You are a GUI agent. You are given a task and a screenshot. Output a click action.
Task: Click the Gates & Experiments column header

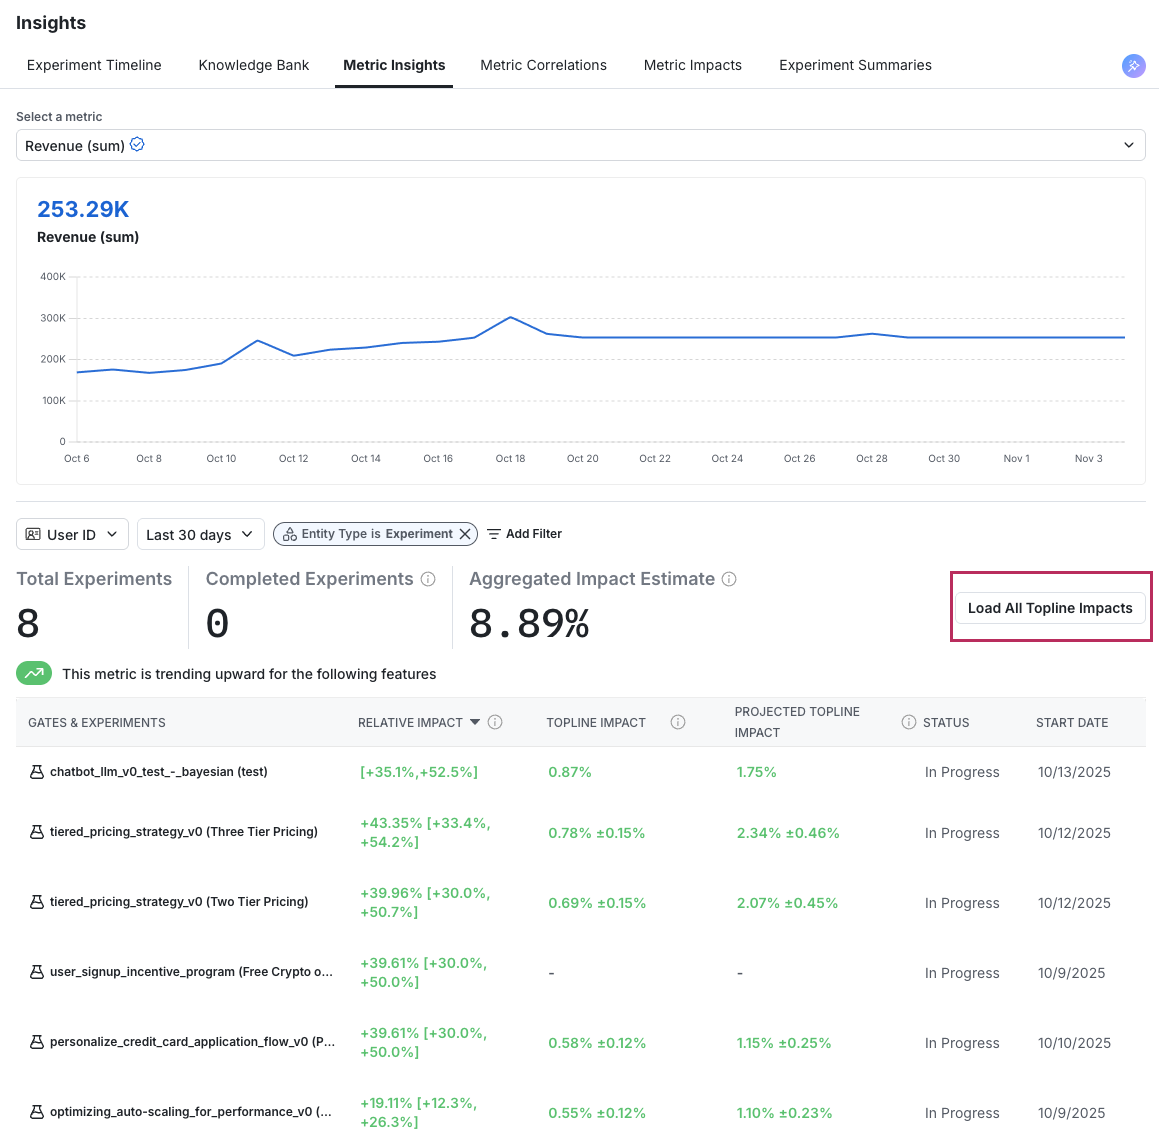[x=97, y=722]
